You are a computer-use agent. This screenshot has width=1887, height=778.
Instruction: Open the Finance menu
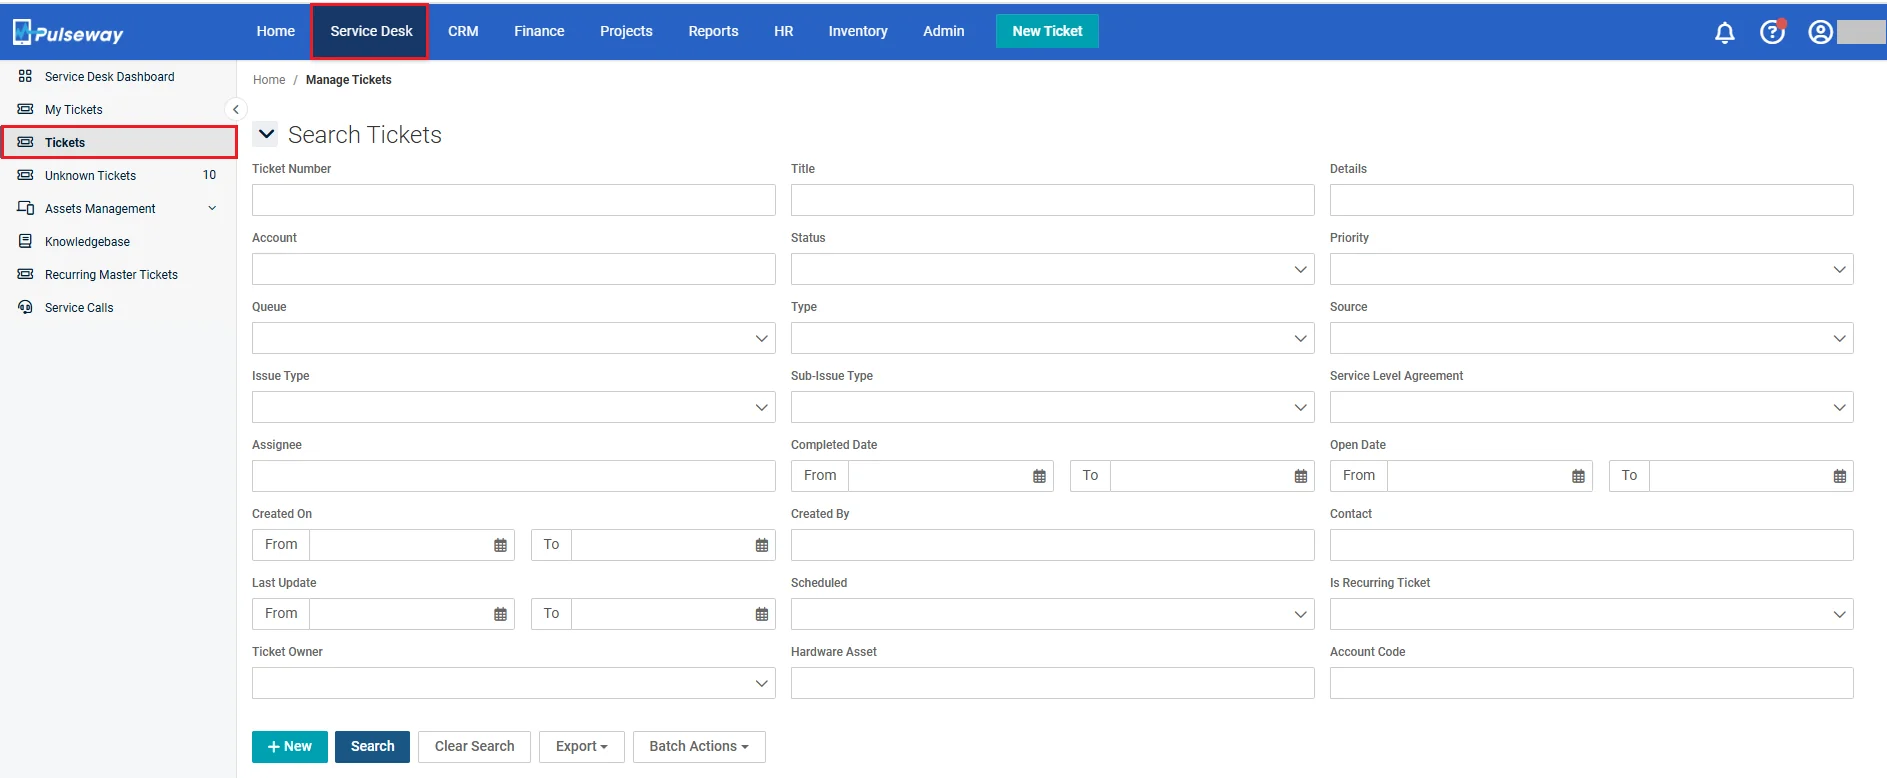pos(539,31)
